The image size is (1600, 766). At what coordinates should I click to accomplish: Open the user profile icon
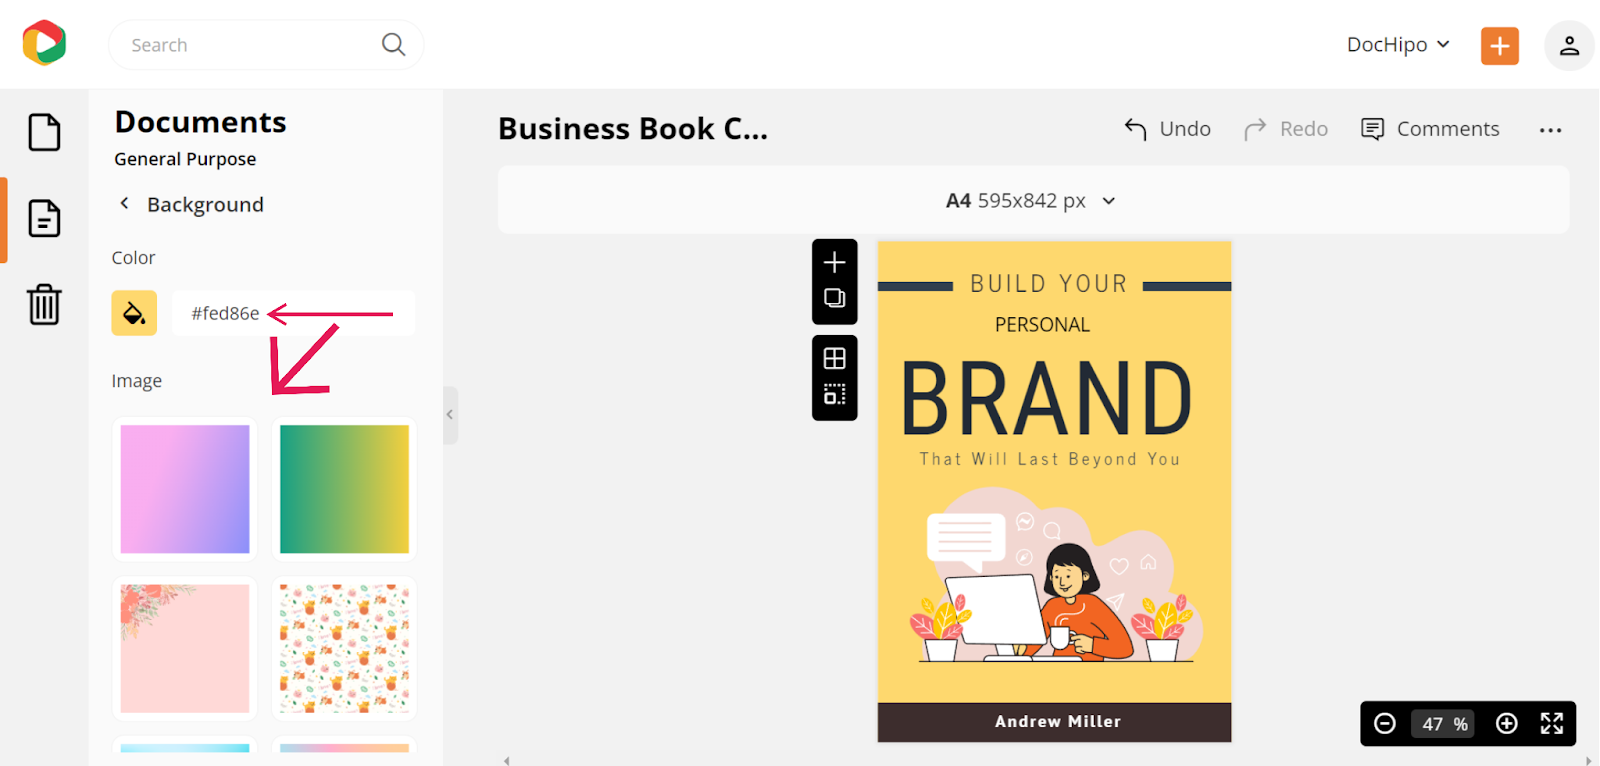[x=1568, y=45]
